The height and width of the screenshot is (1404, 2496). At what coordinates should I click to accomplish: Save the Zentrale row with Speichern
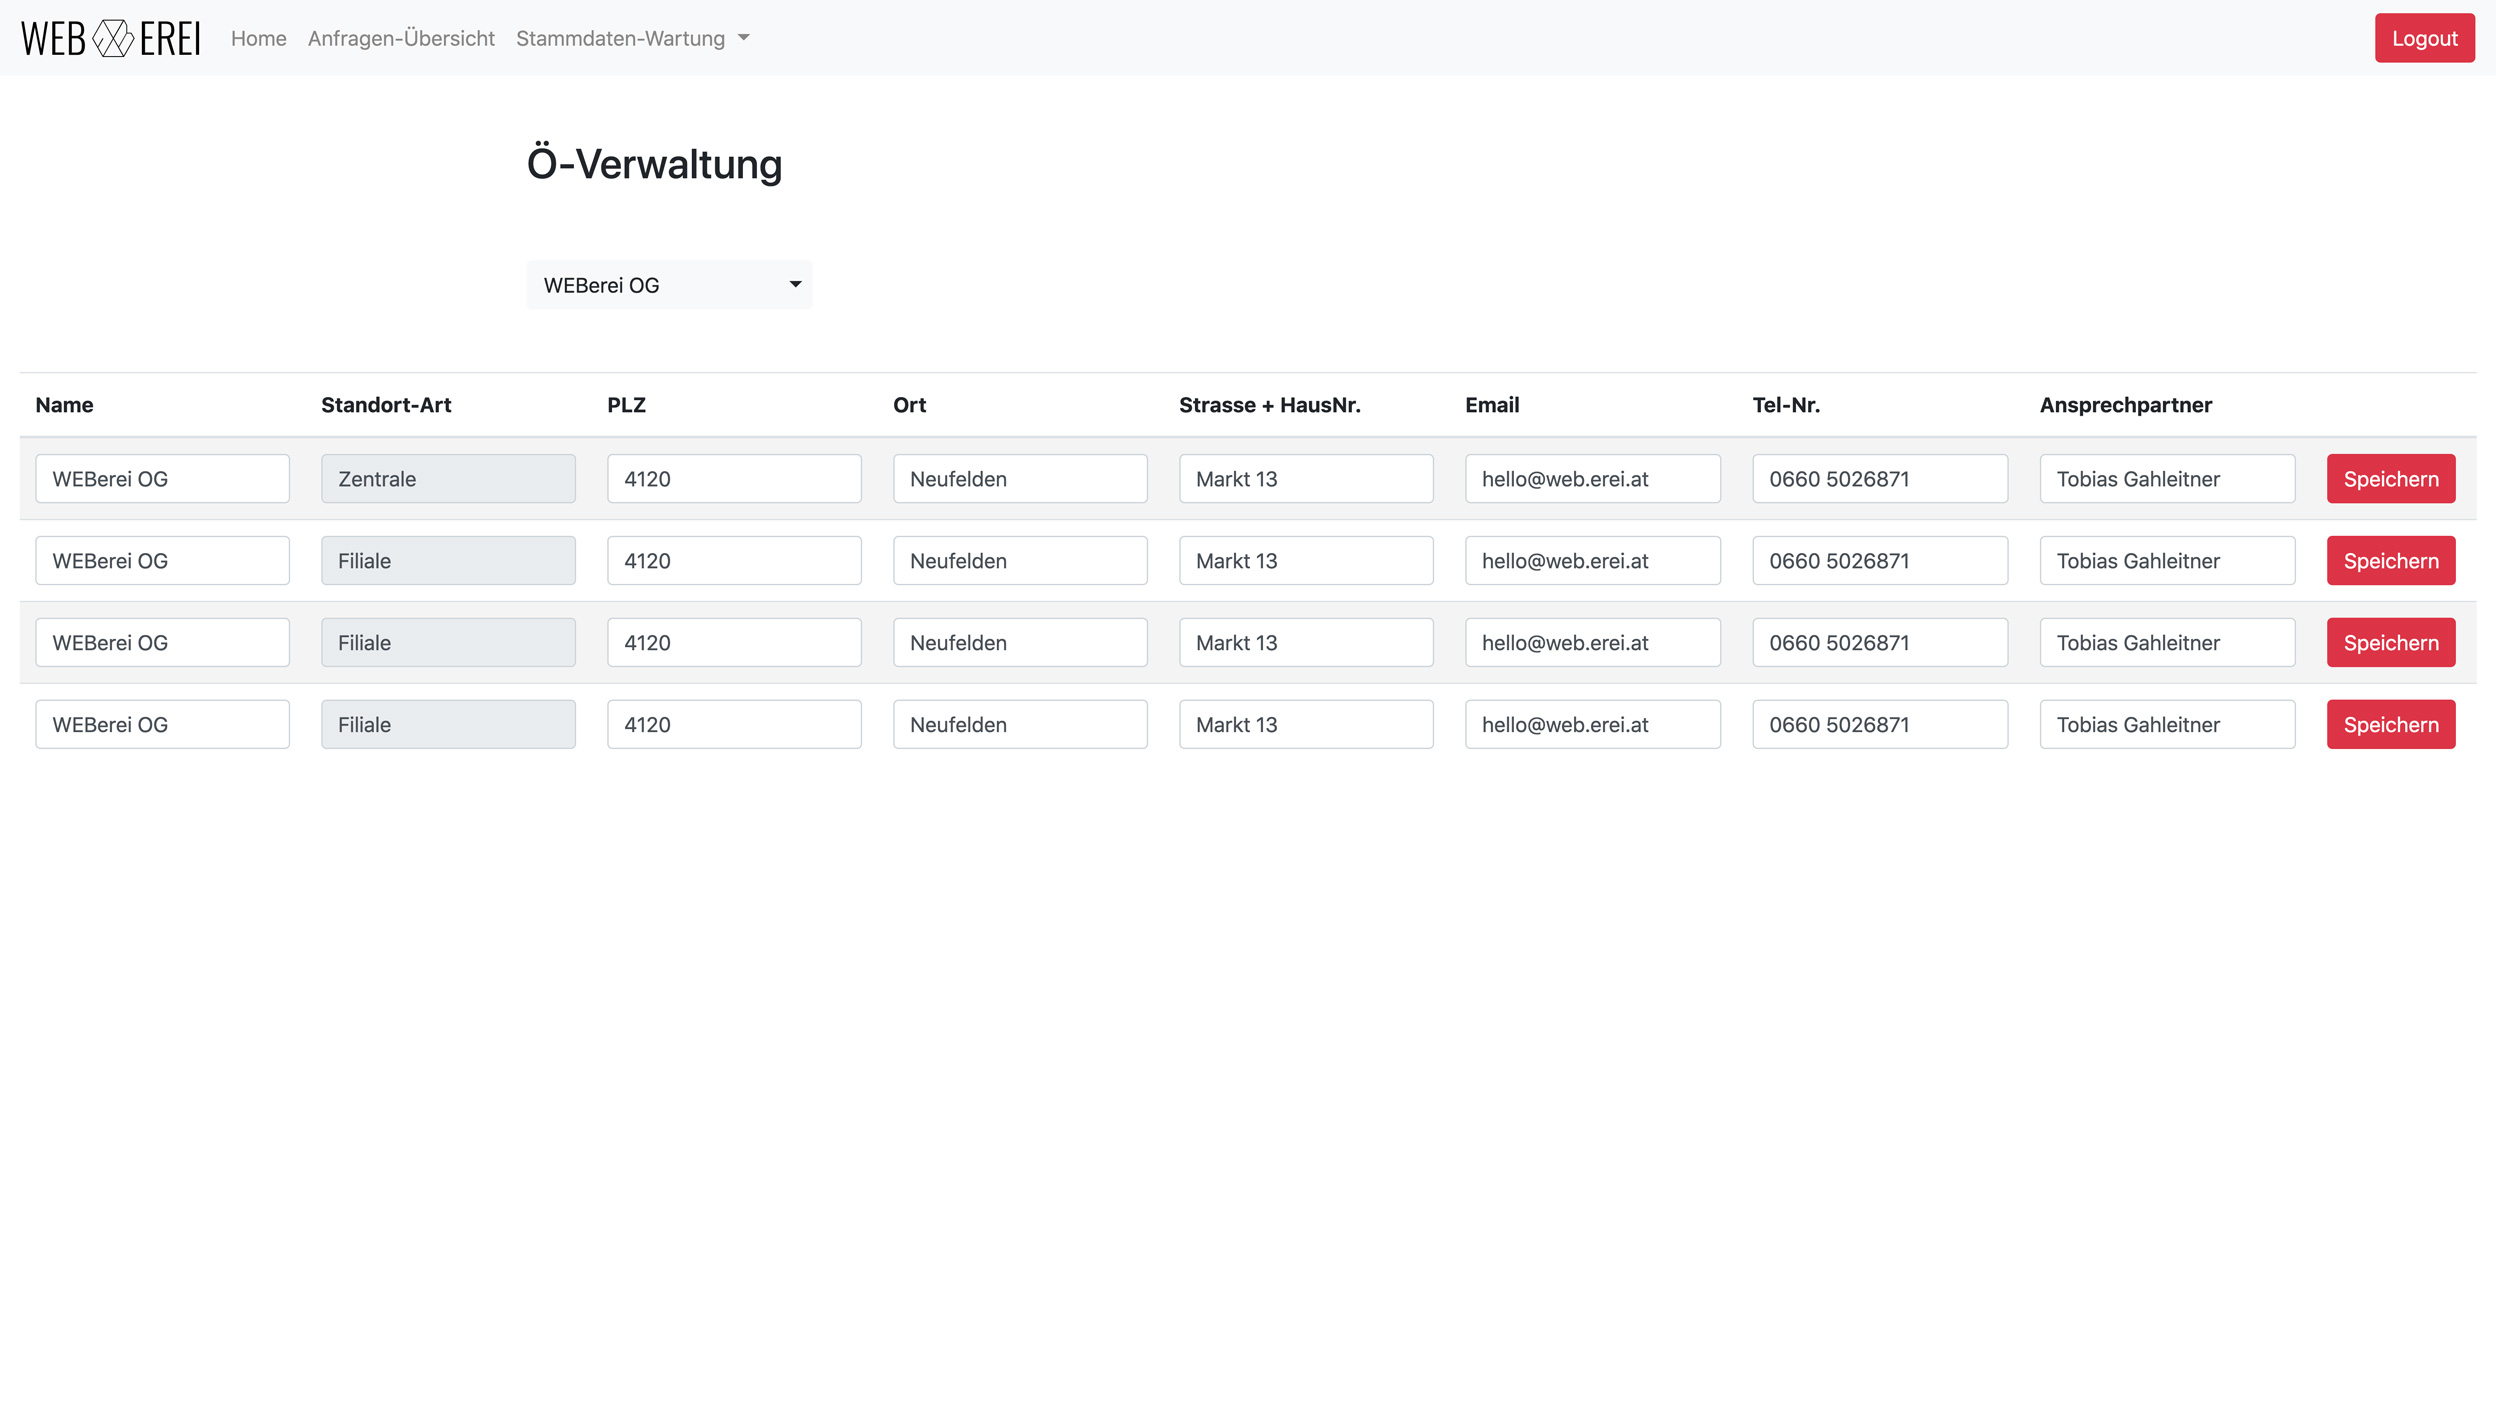pos(2390,479)
